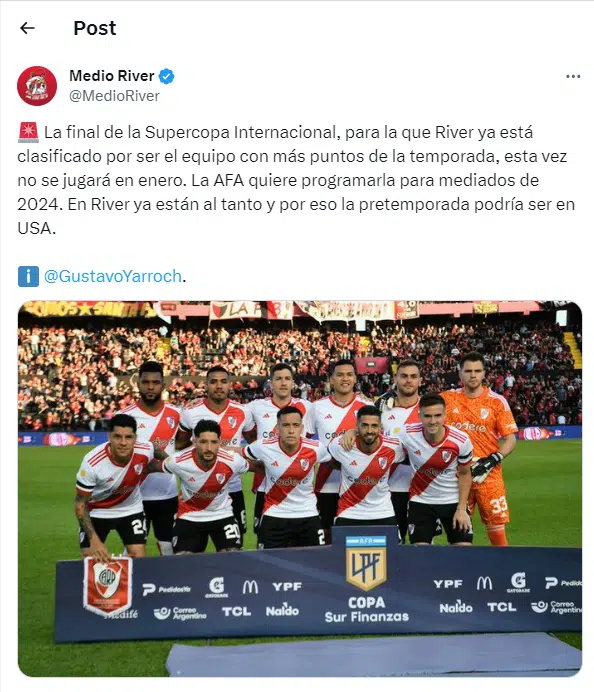This screenshot has height=692, width=594.
Task: Click the left McDonald's logo on sponsor board
Action: (250, 587)
